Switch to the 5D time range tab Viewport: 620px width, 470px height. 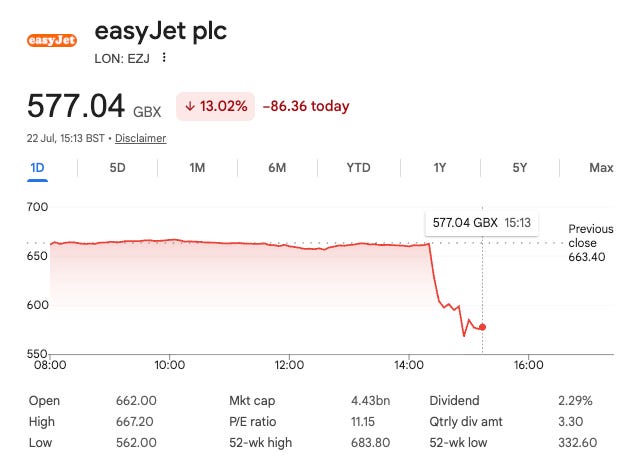[117, 168]
